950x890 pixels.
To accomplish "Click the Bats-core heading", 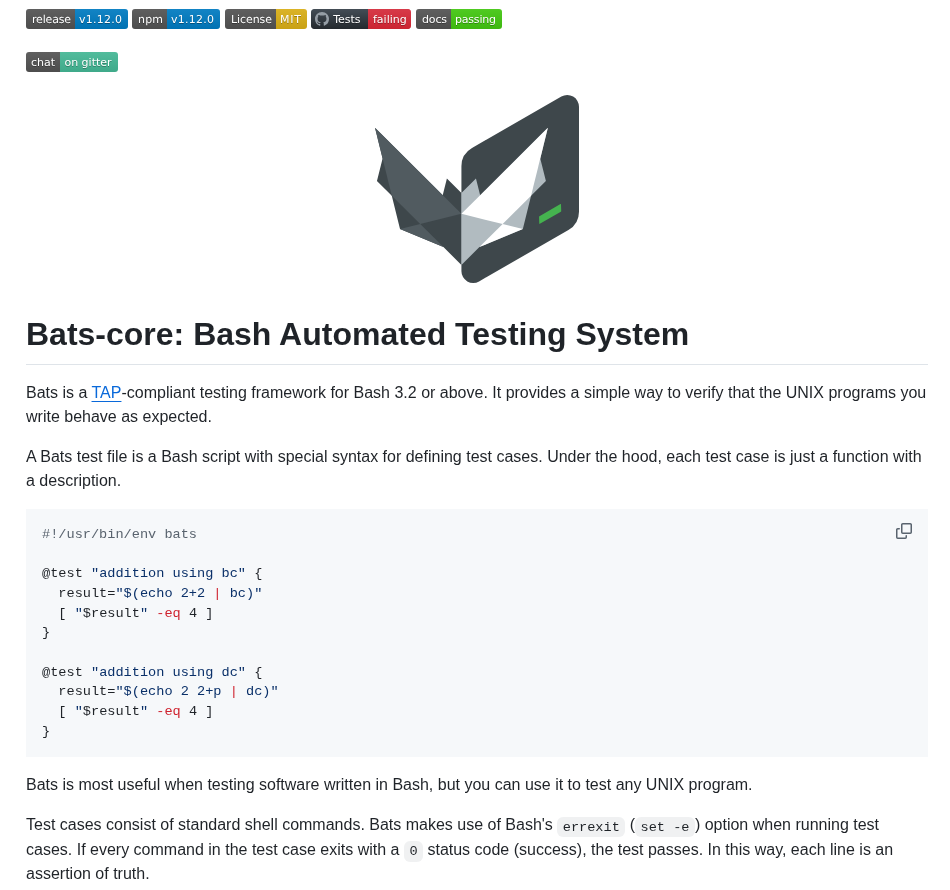I will (357, 334).
